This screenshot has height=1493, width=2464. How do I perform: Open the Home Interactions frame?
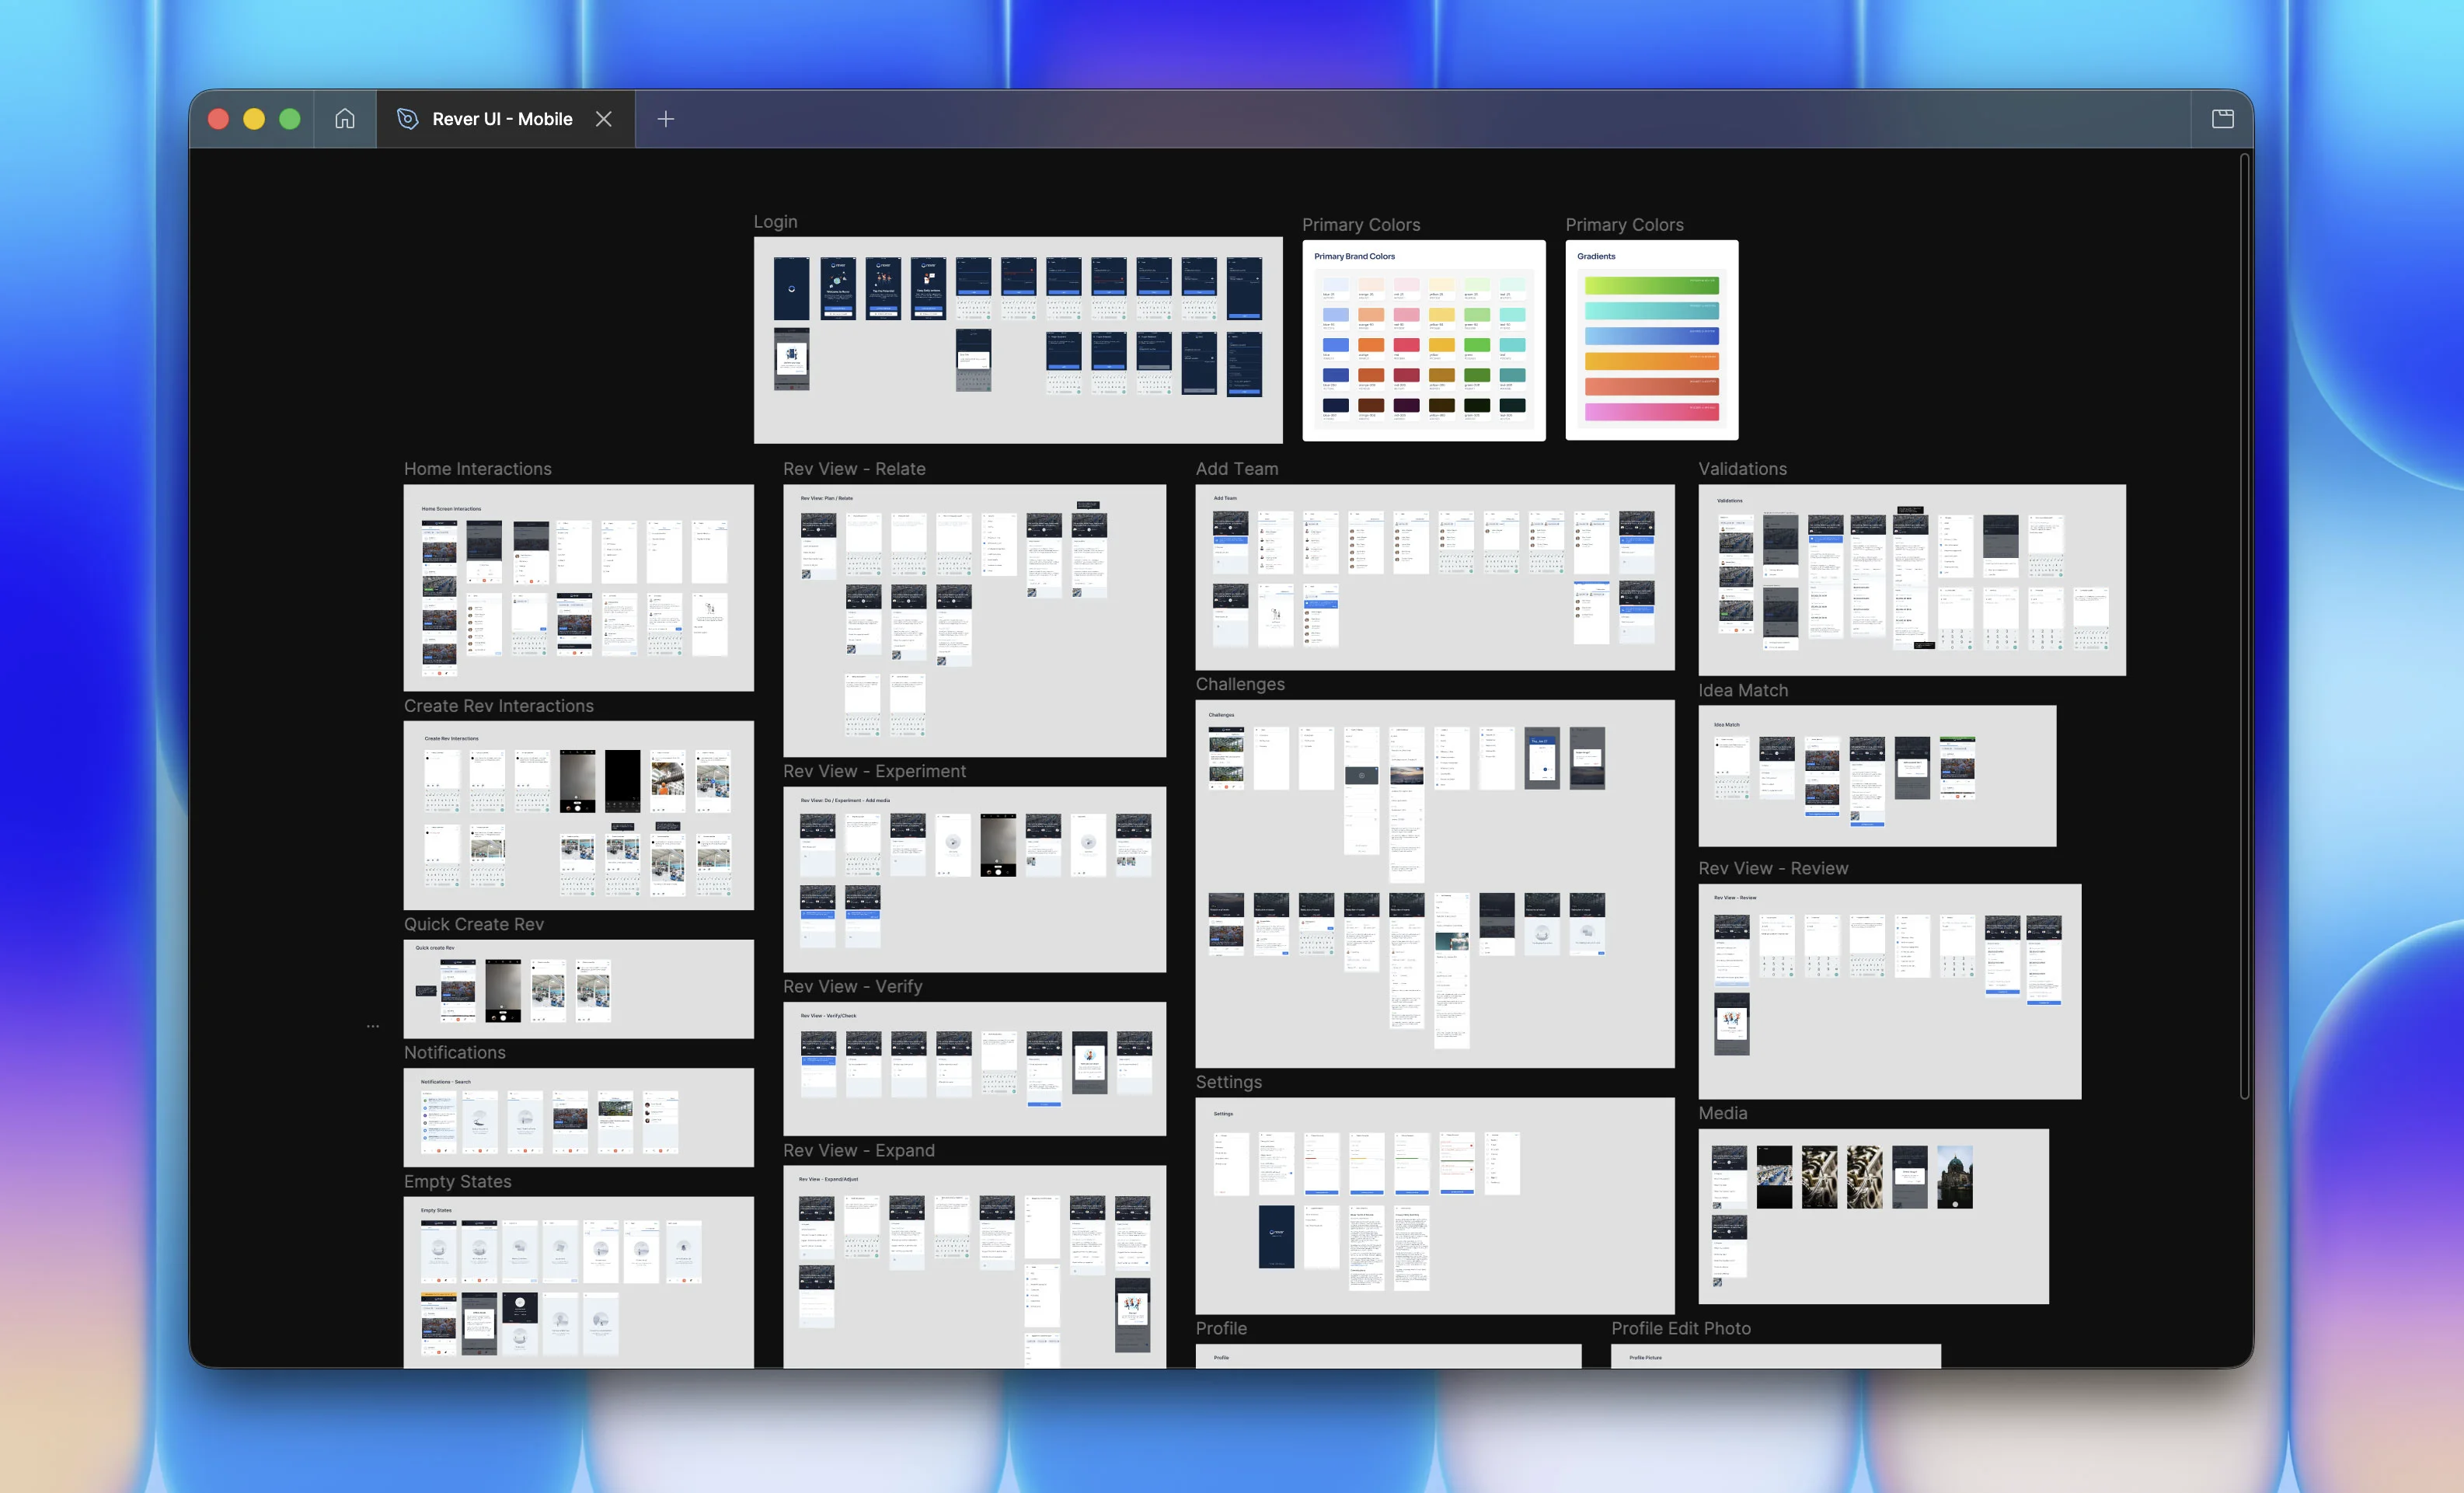pos(578,587)
